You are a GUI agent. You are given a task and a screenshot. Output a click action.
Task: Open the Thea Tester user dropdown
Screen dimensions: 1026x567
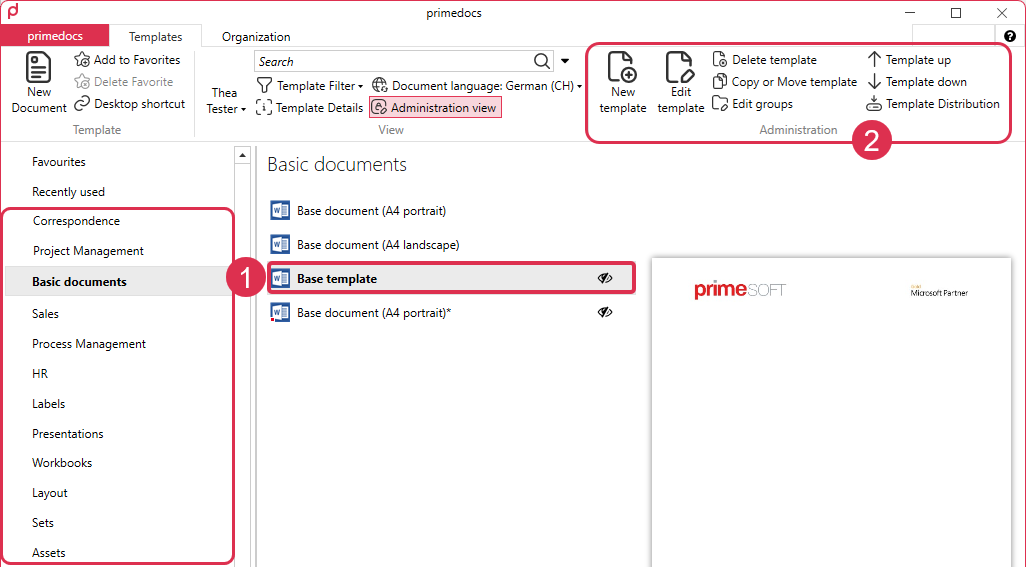point(226,101)
